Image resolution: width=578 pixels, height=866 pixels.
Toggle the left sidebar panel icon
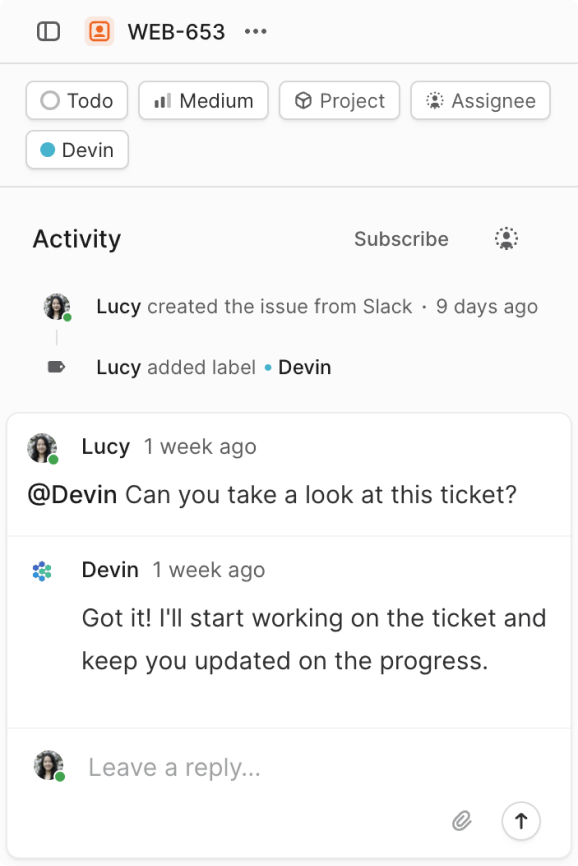coord(47,31)
